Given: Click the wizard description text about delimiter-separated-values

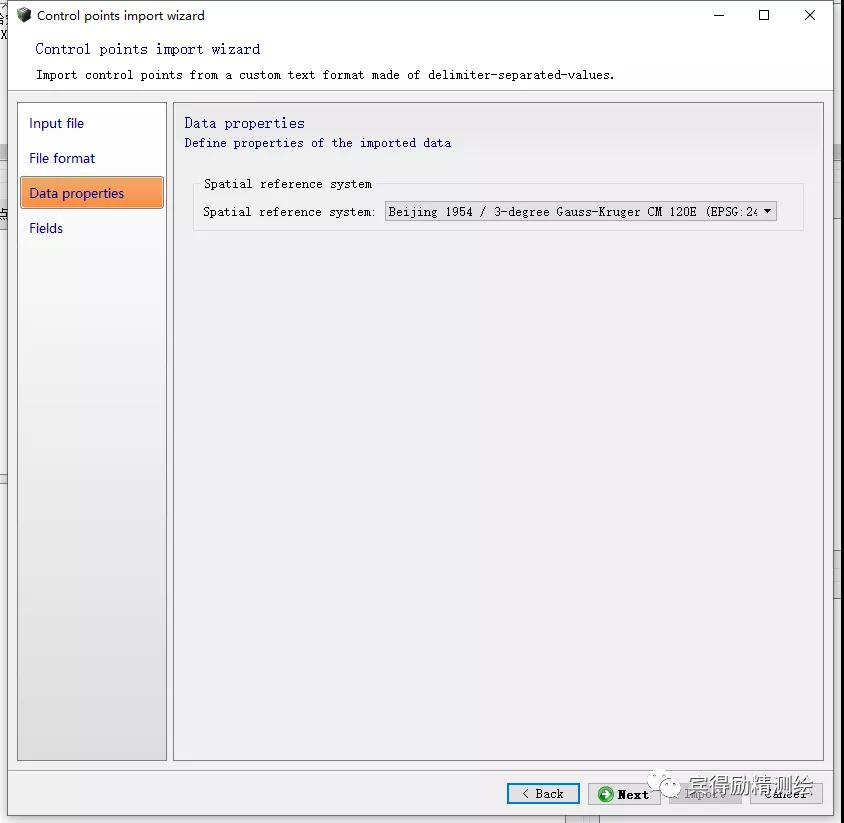Looking at the screenshot, I should 325,75.
